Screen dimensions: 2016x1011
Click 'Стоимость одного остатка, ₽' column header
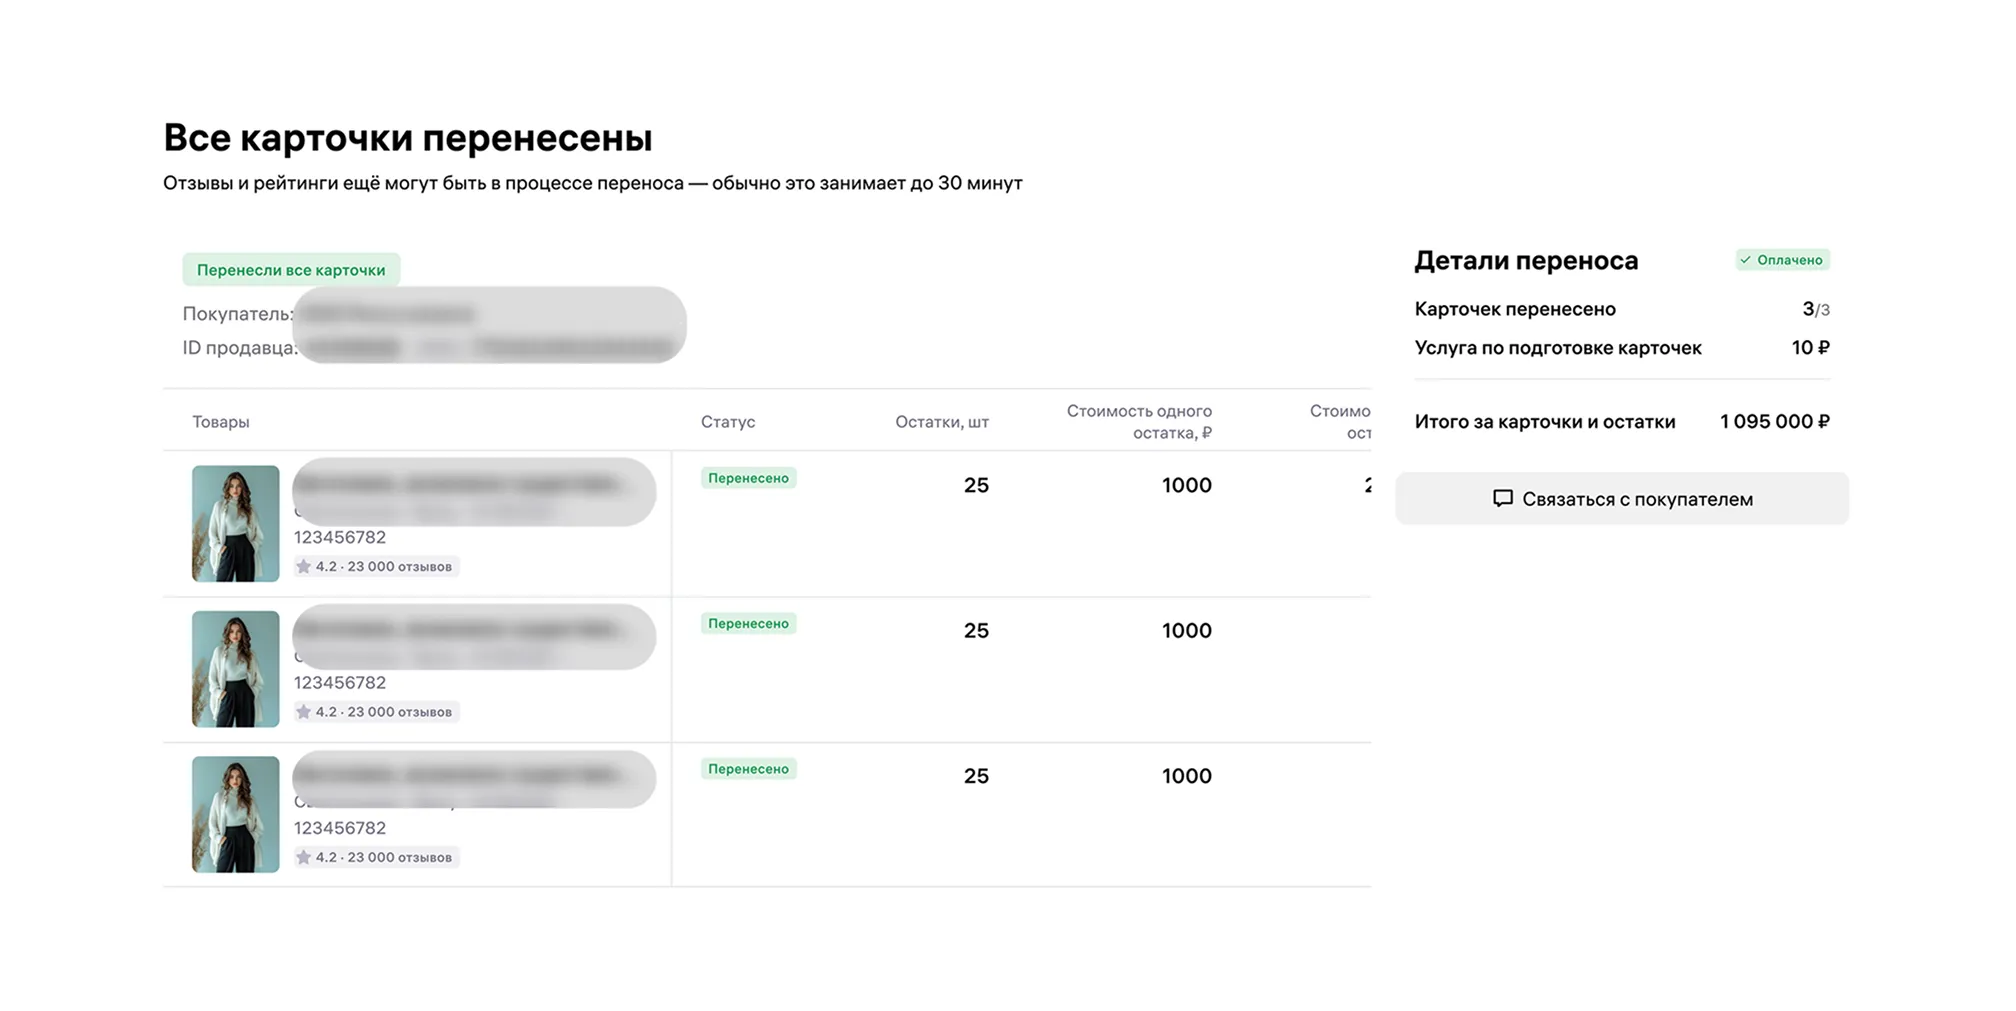tap(1139, 422)
